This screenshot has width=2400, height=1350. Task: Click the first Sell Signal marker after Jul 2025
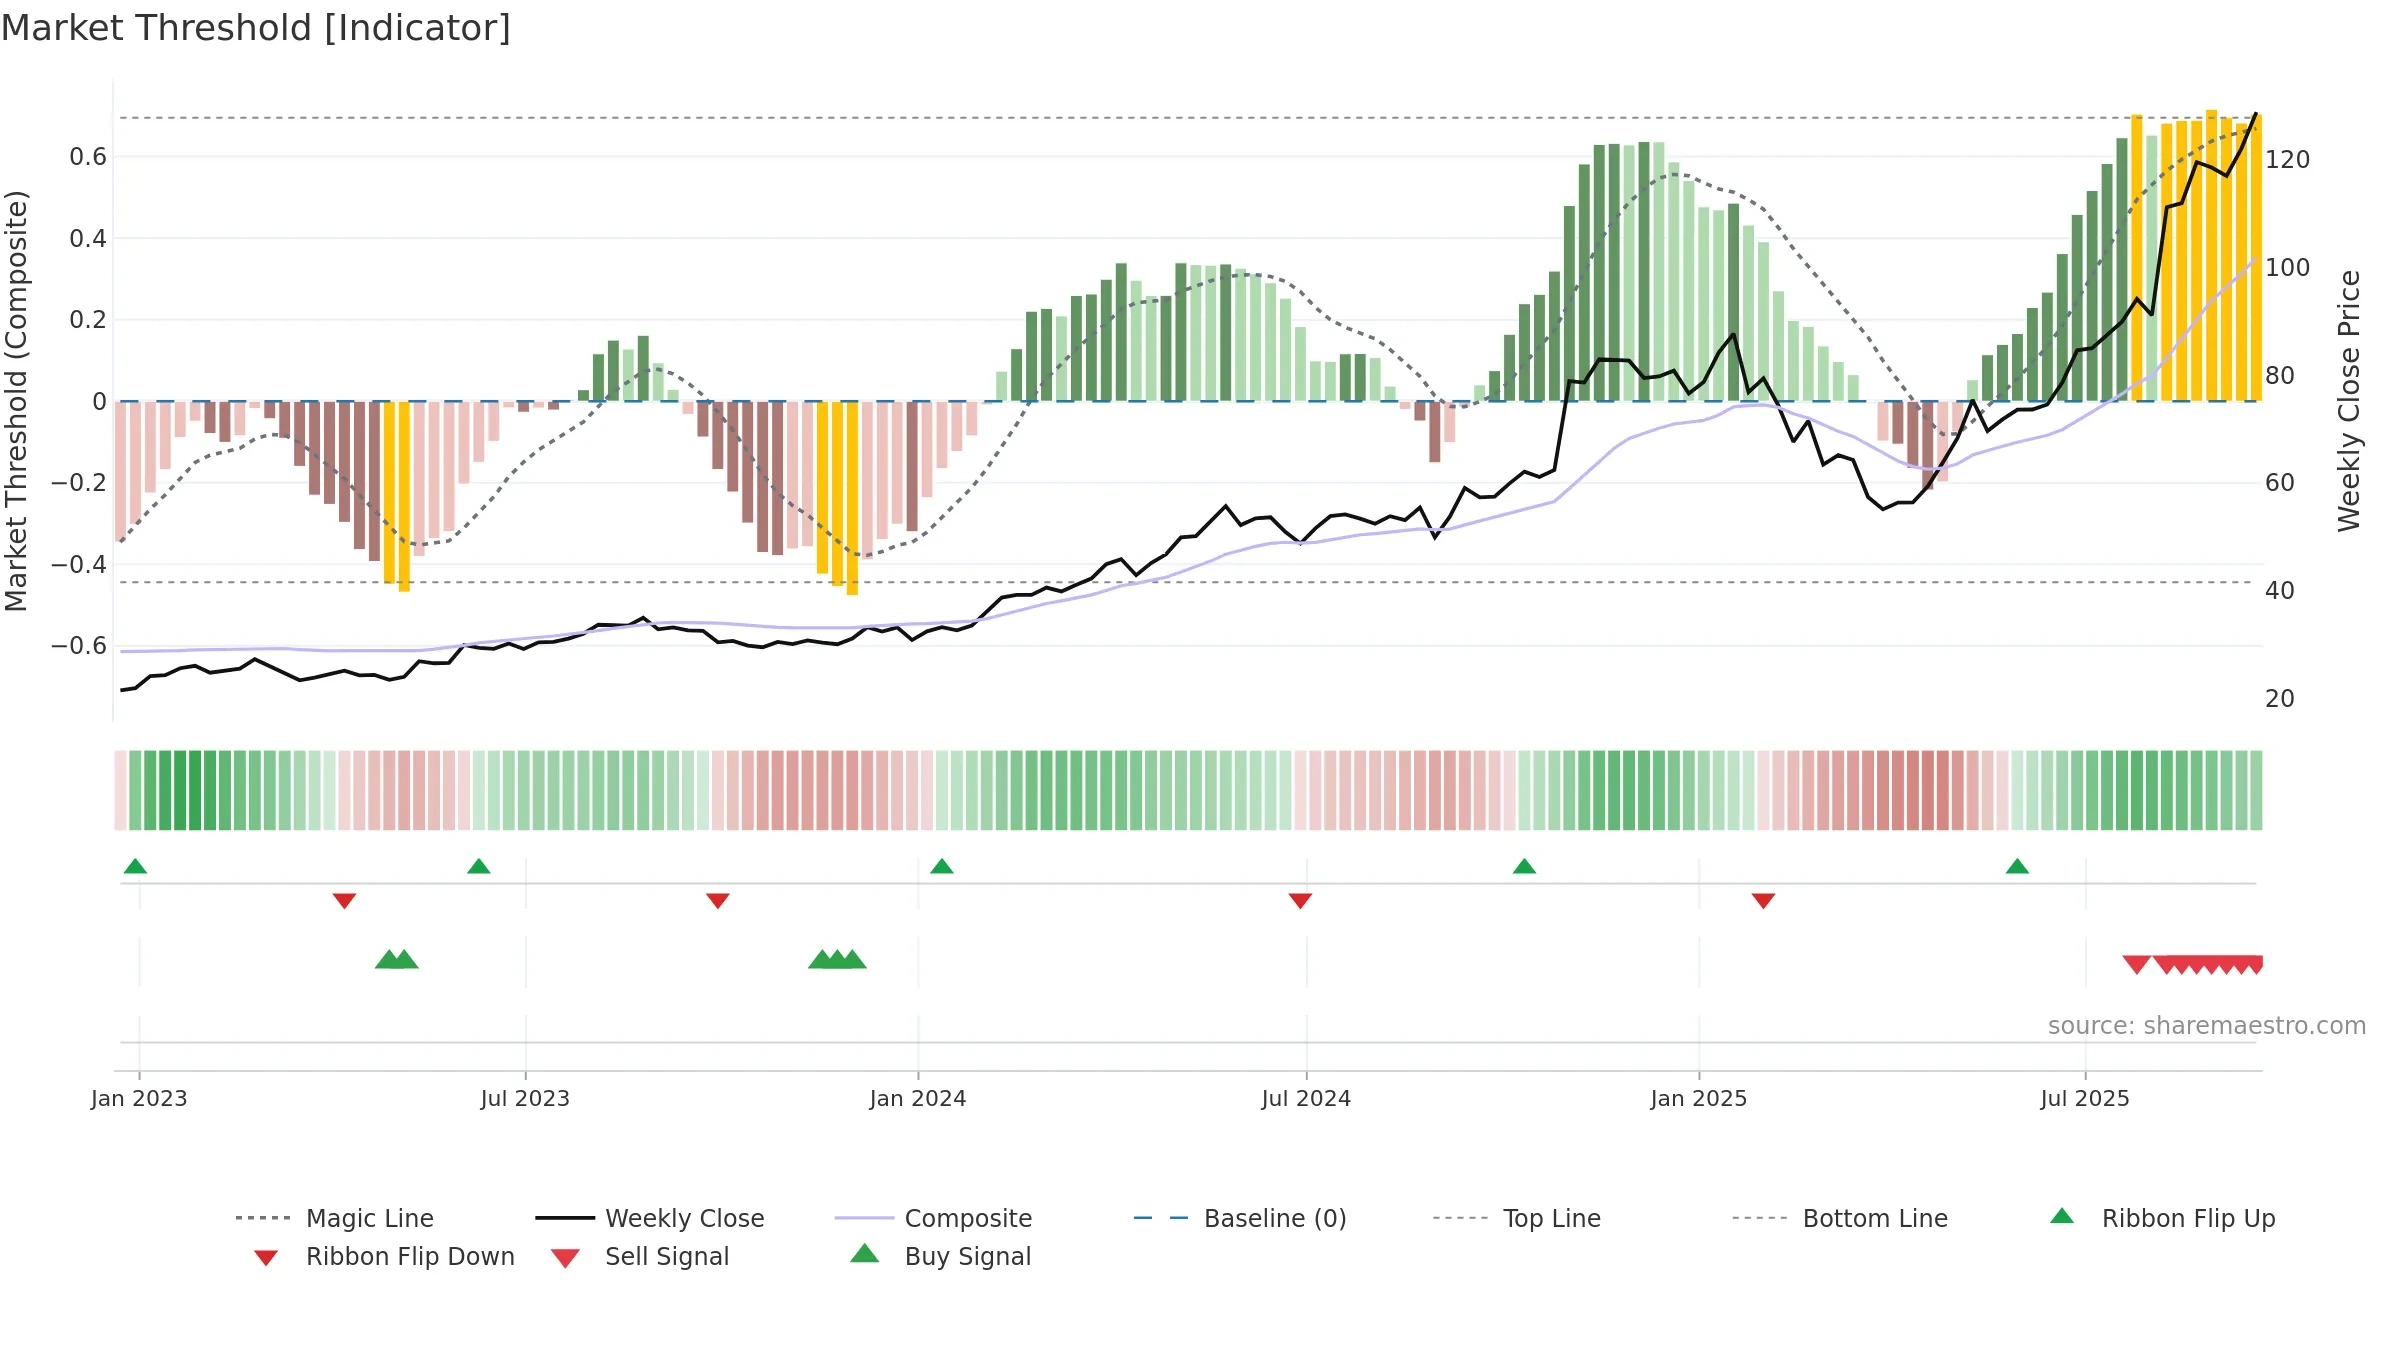click(x=2137, y=965)
